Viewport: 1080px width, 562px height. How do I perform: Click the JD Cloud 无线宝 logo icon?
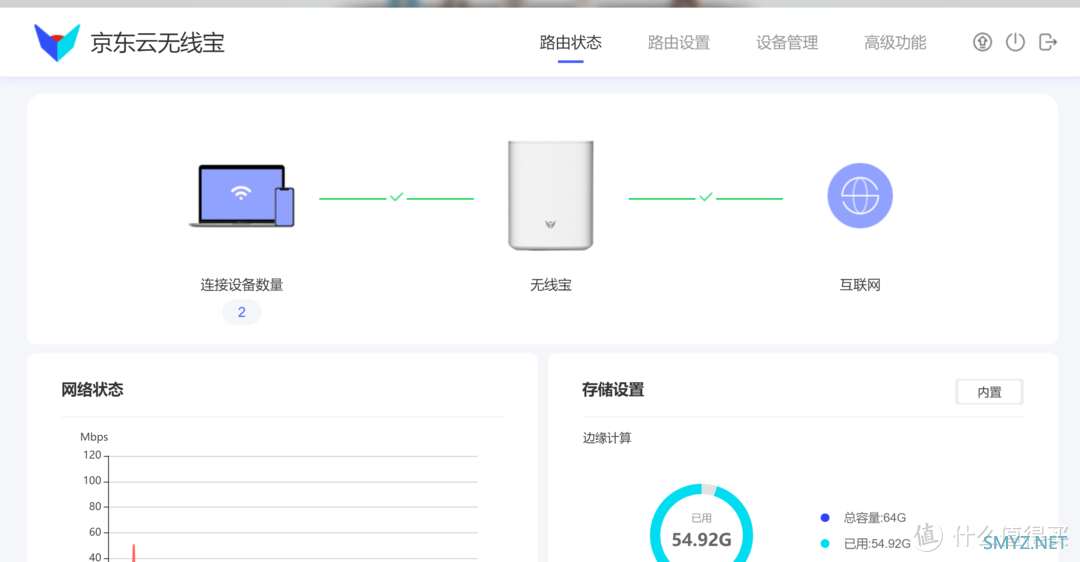point(57,42)
